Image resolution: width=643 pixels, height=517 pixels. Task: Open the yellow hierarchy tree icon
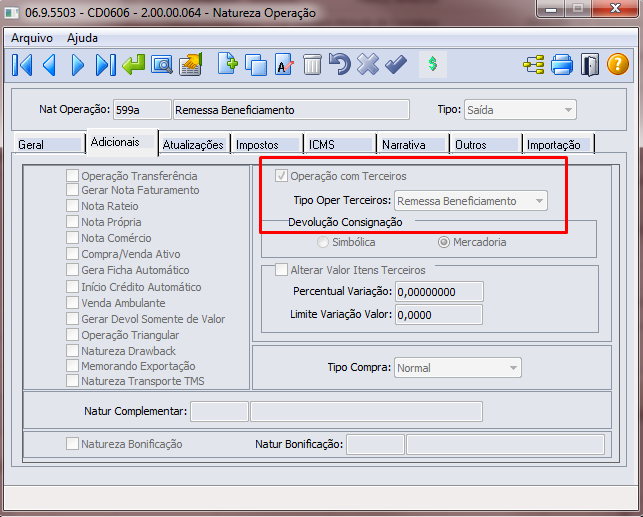(x=534, y=65)
